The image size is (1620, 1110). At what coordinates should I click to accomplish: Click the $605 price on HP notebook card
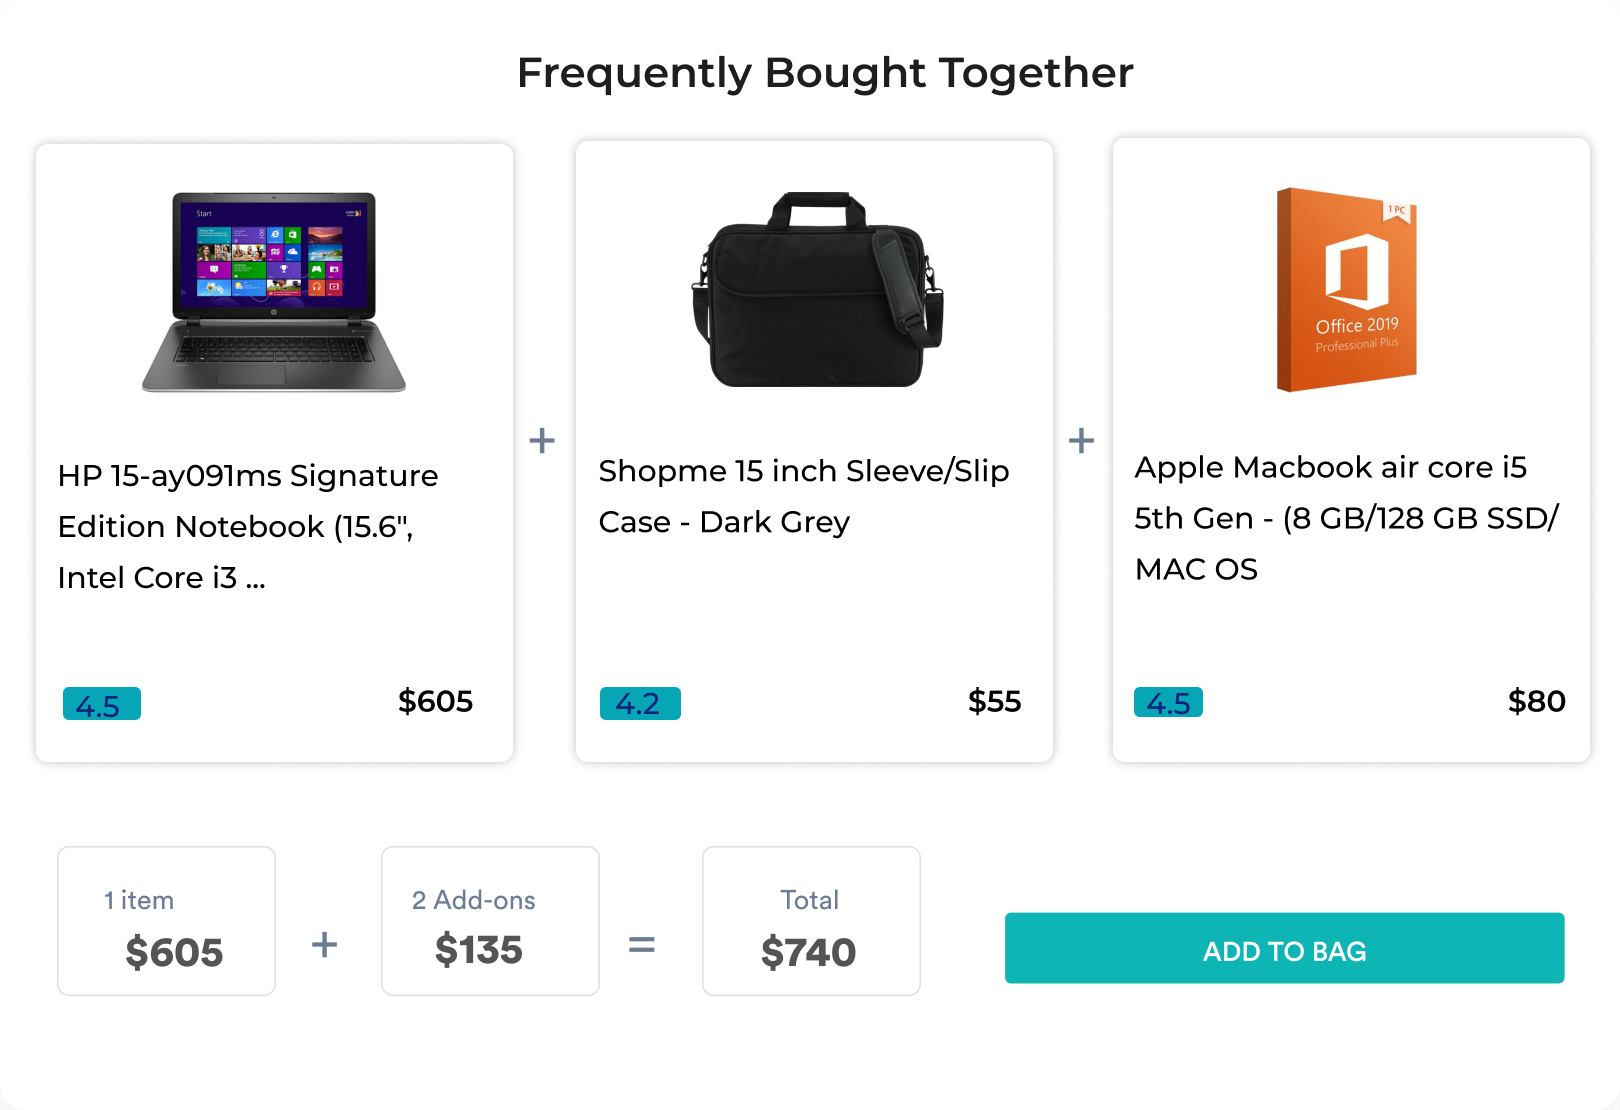click(x=435, y=701)
